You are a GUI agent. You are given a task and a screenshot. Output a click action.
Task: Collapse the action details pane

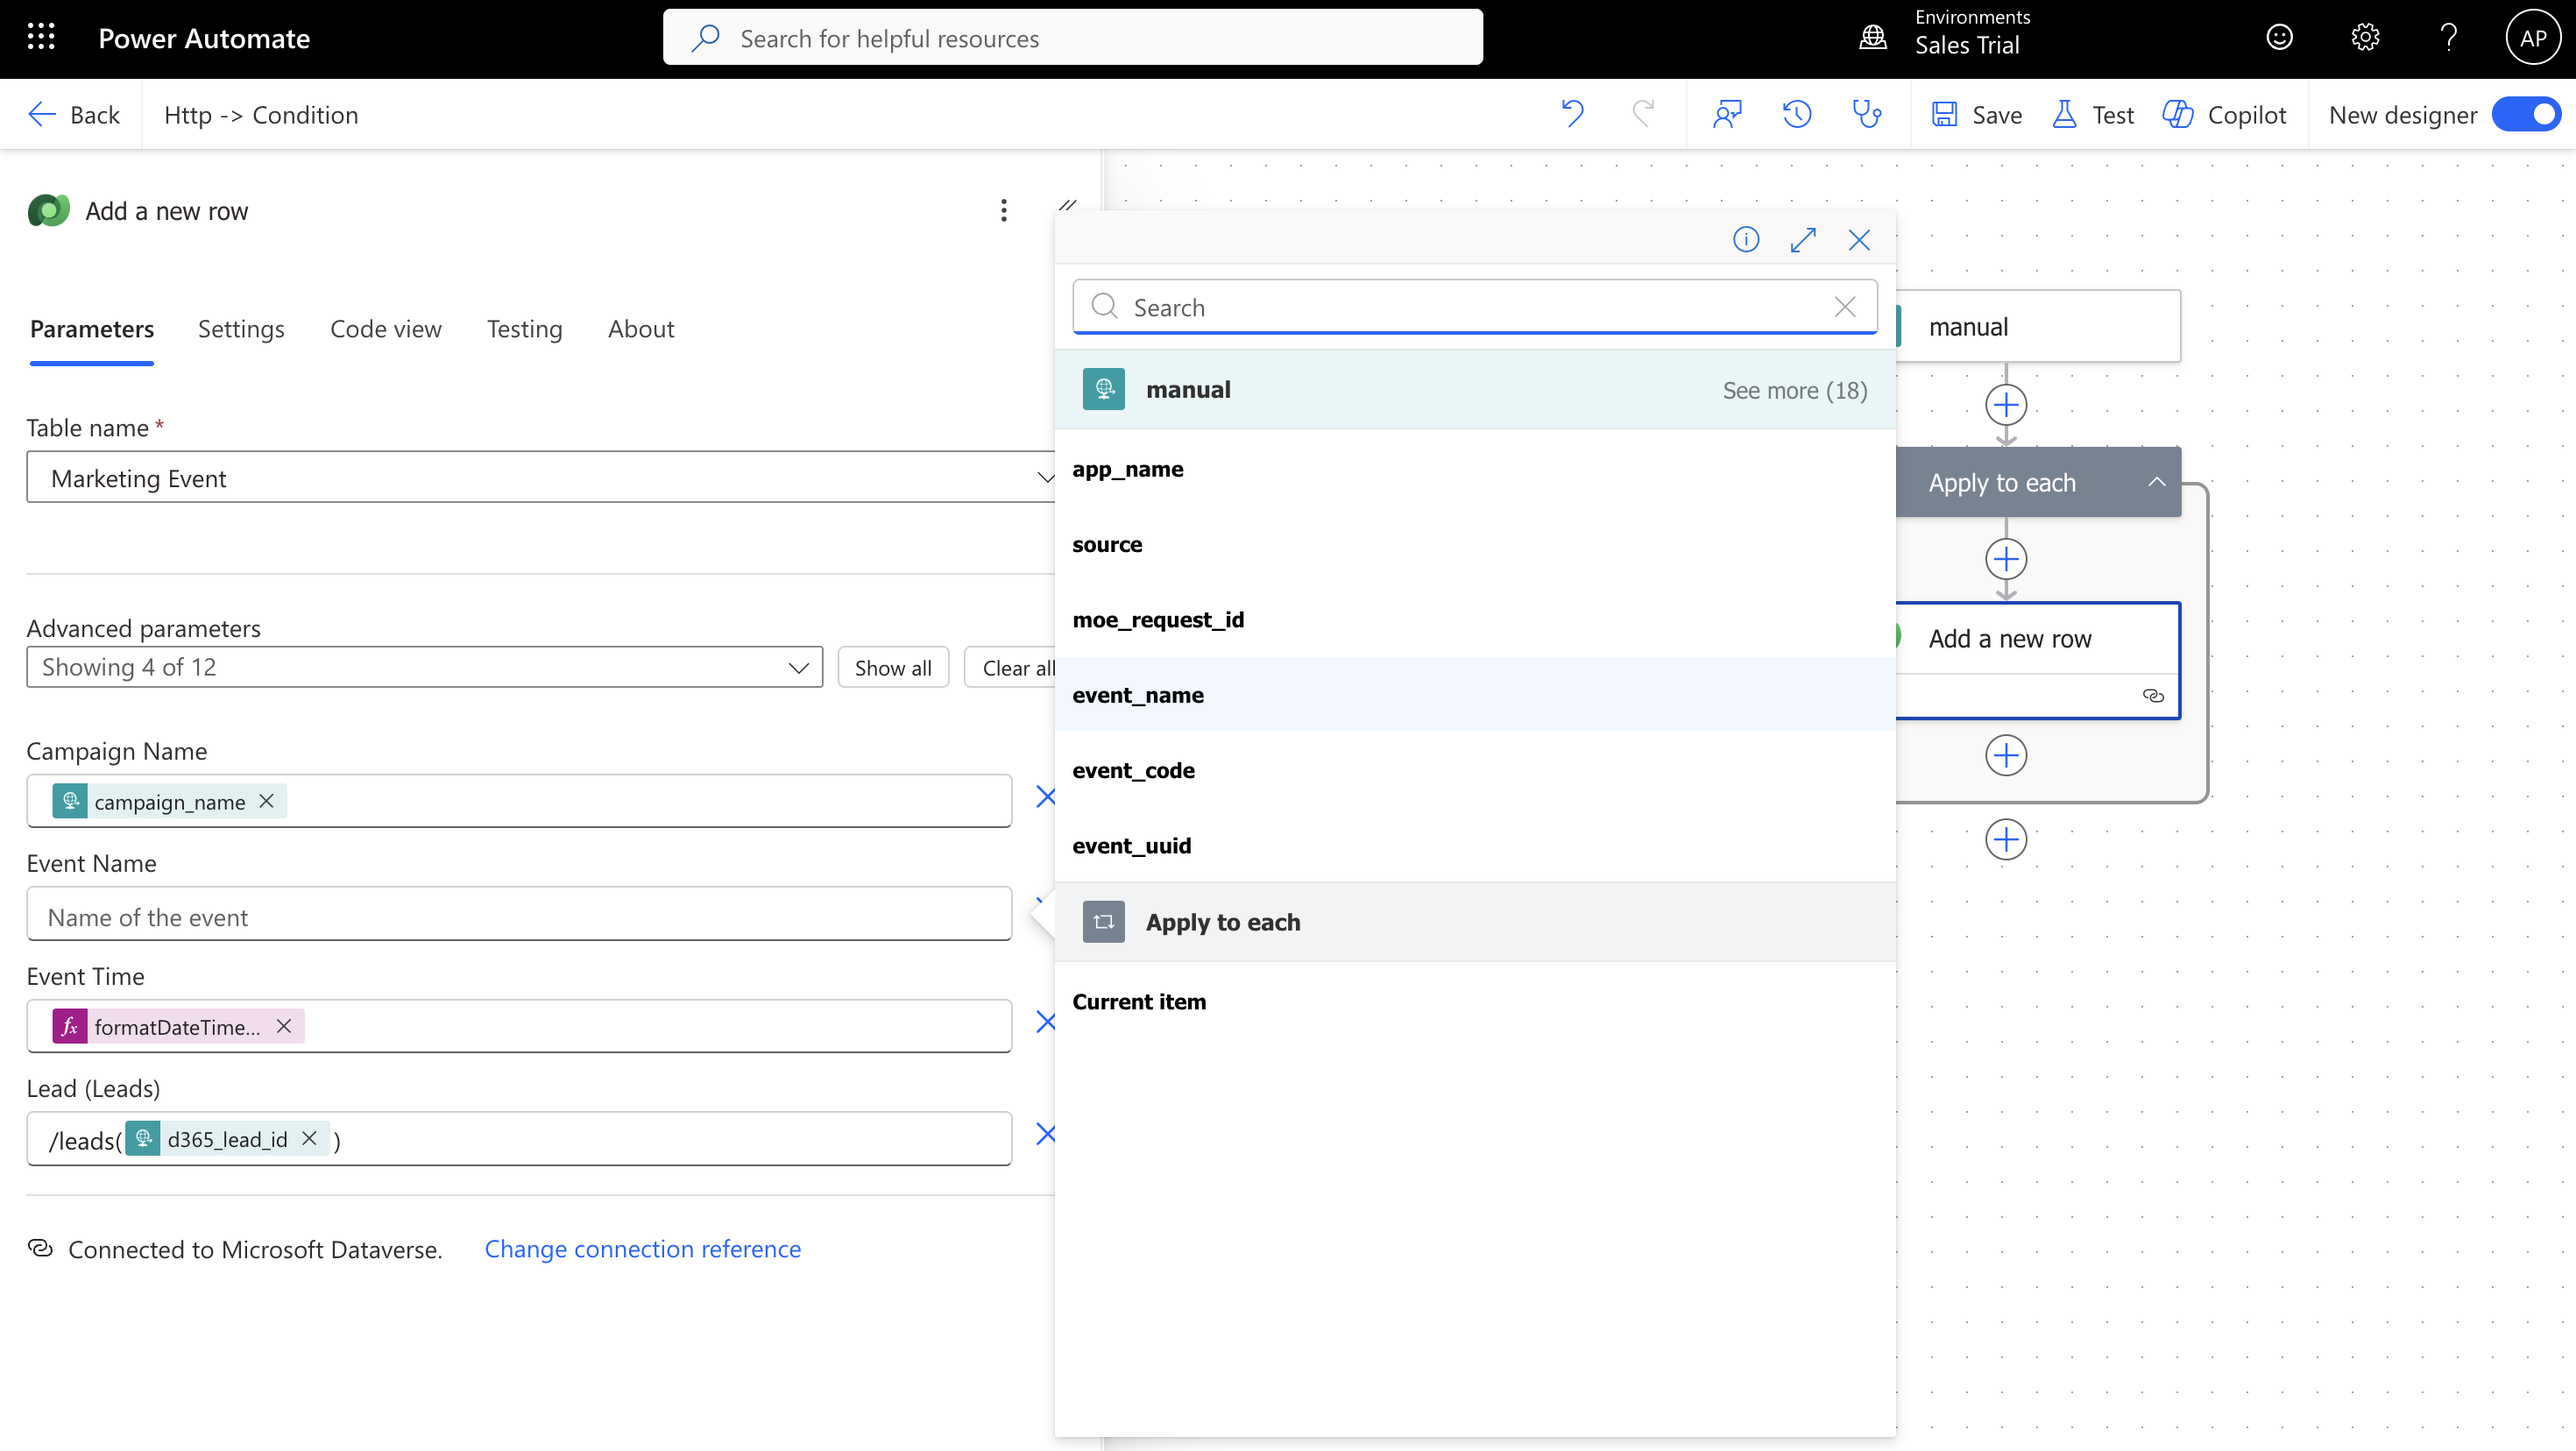click(x=1068, y=205)
